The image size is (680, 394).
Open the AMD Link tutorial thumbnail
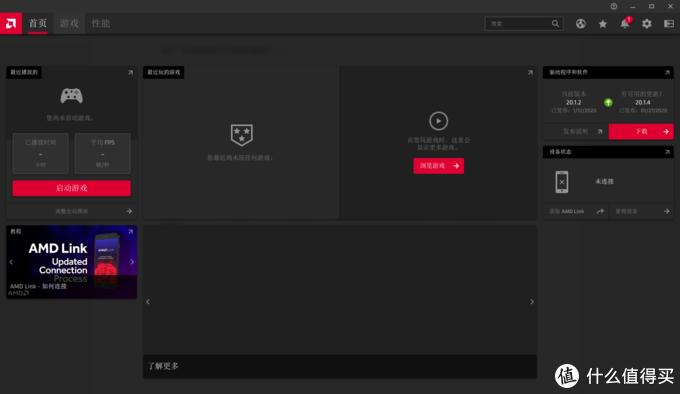coord(72,262)
